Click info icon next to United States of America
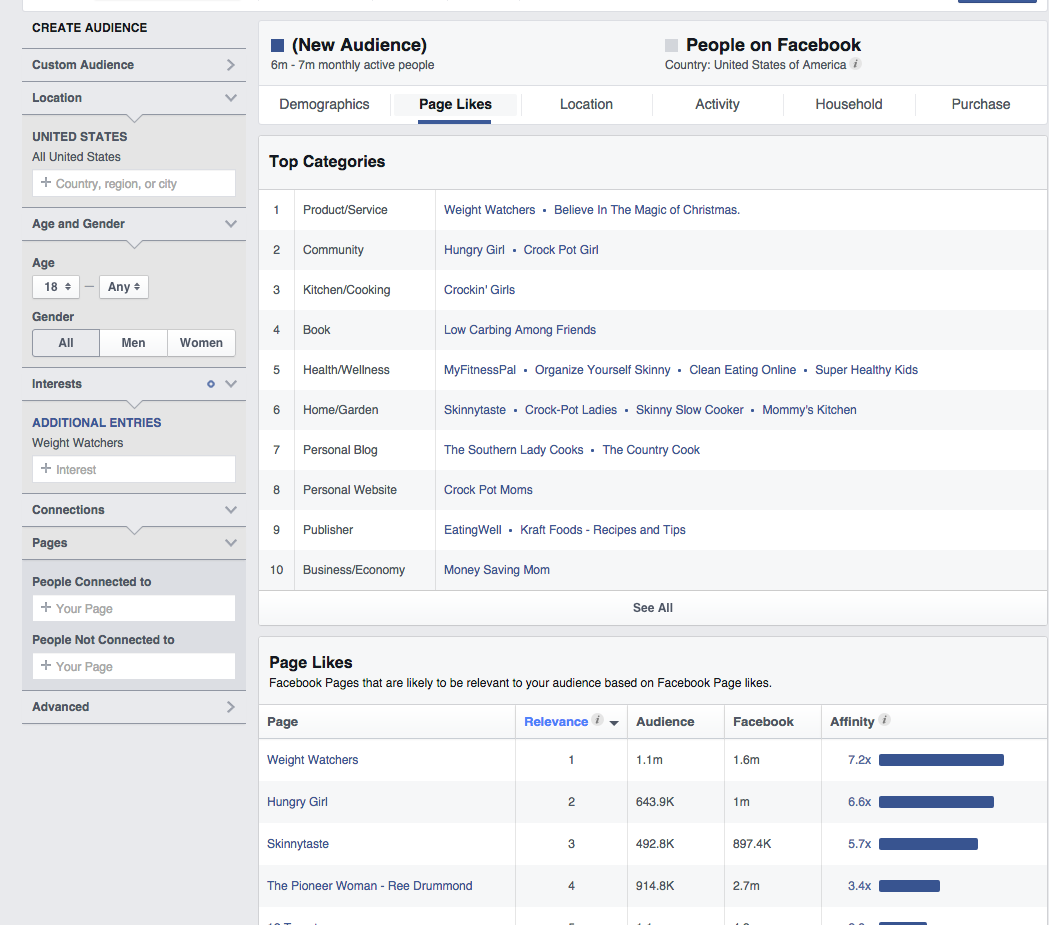Viewport: 1049px width, 925px height. (x=856, y=65)
